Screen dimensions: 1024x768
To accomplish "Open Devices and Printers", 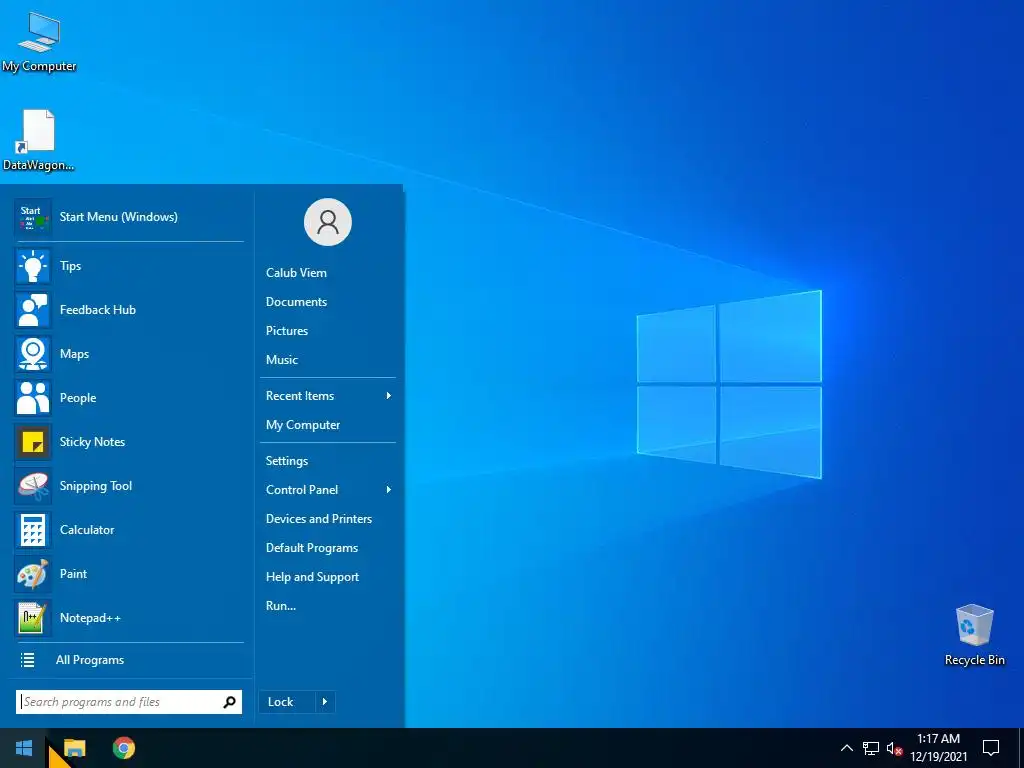I will 319,519.
